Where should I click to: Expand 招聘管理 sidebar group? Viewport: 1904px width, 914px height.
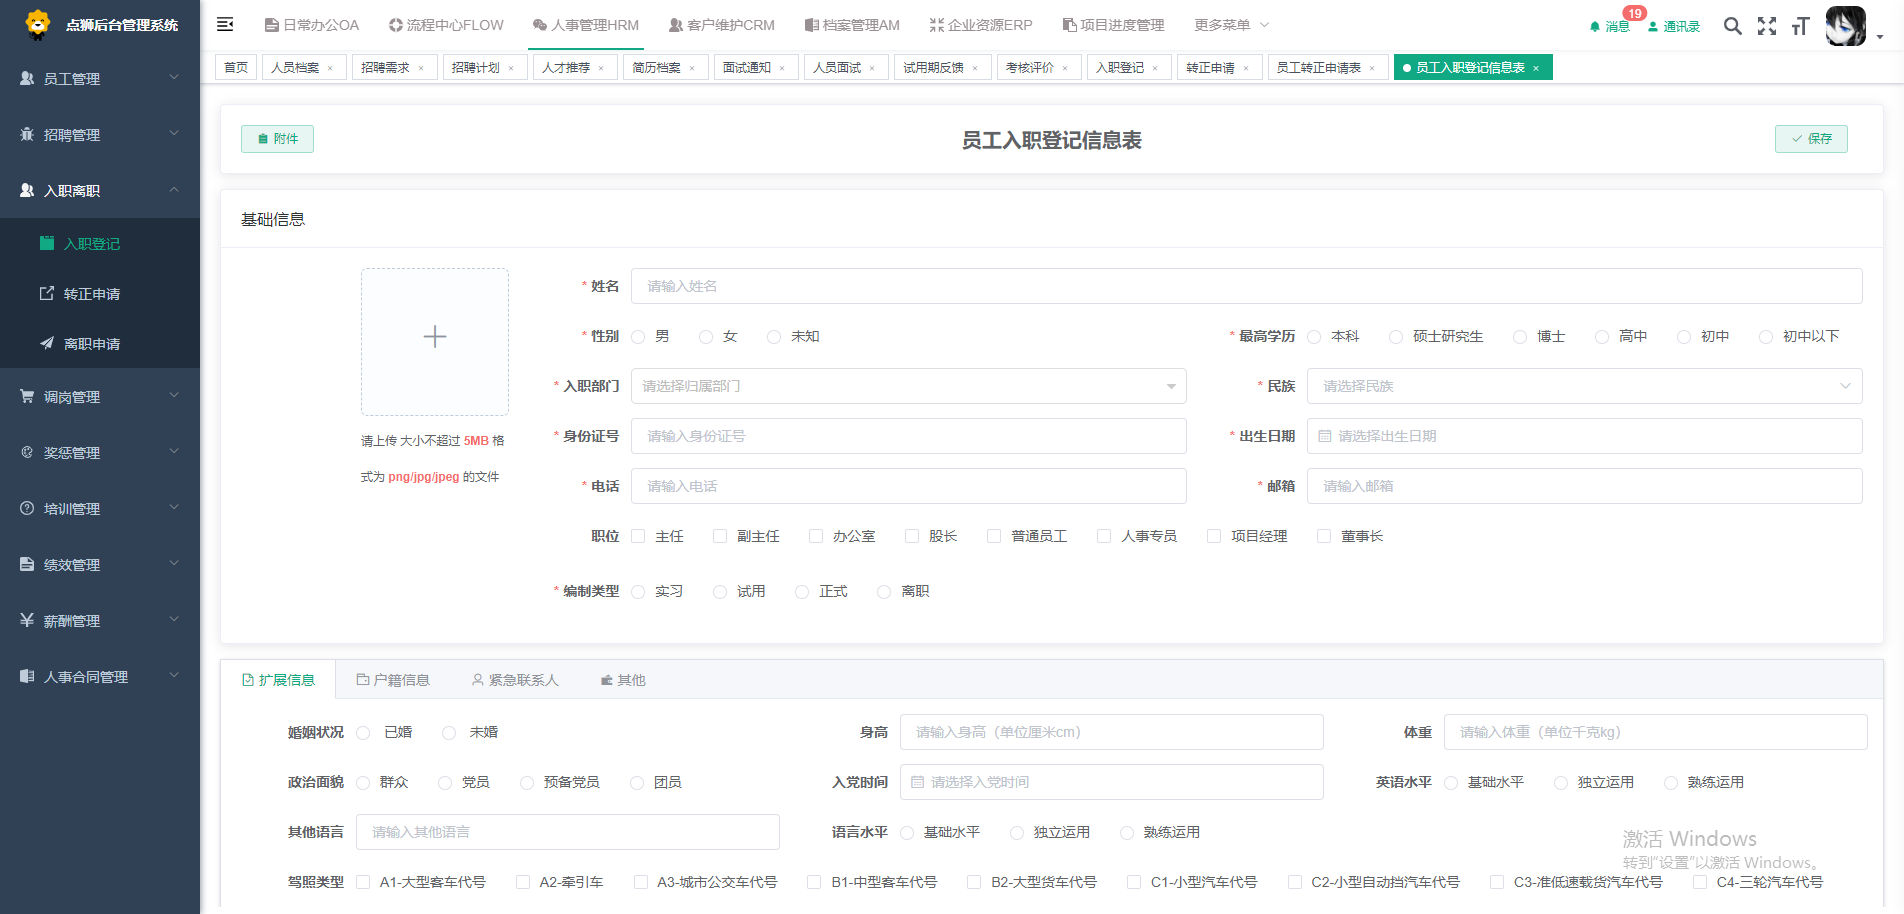point(100,134)
